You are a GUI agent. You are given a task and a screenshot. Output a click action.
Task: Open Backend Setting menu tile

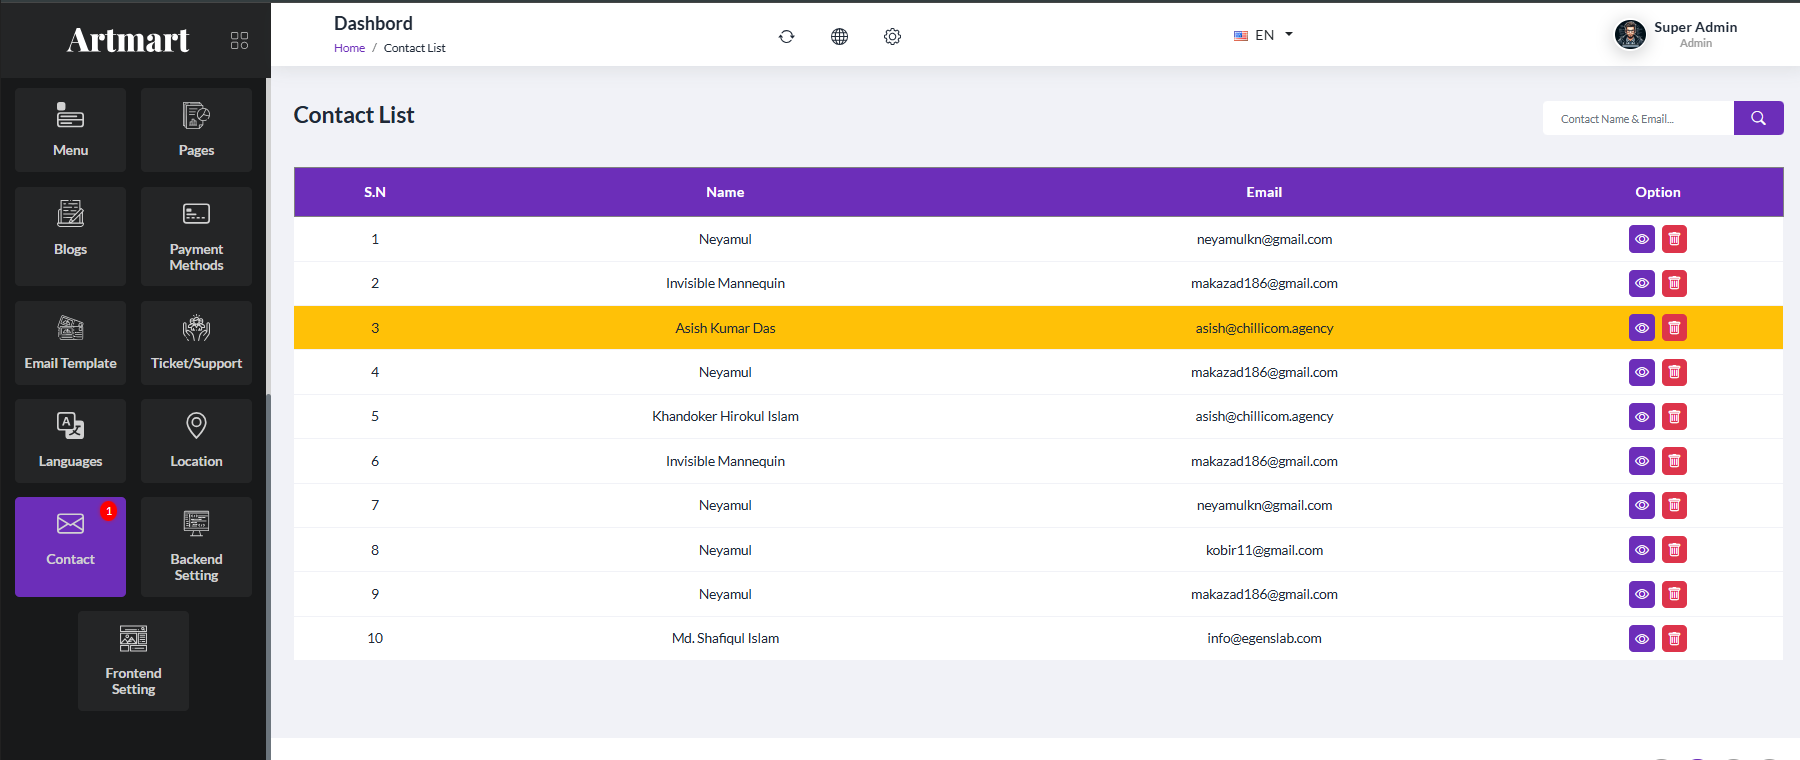(x=196, y=547)
